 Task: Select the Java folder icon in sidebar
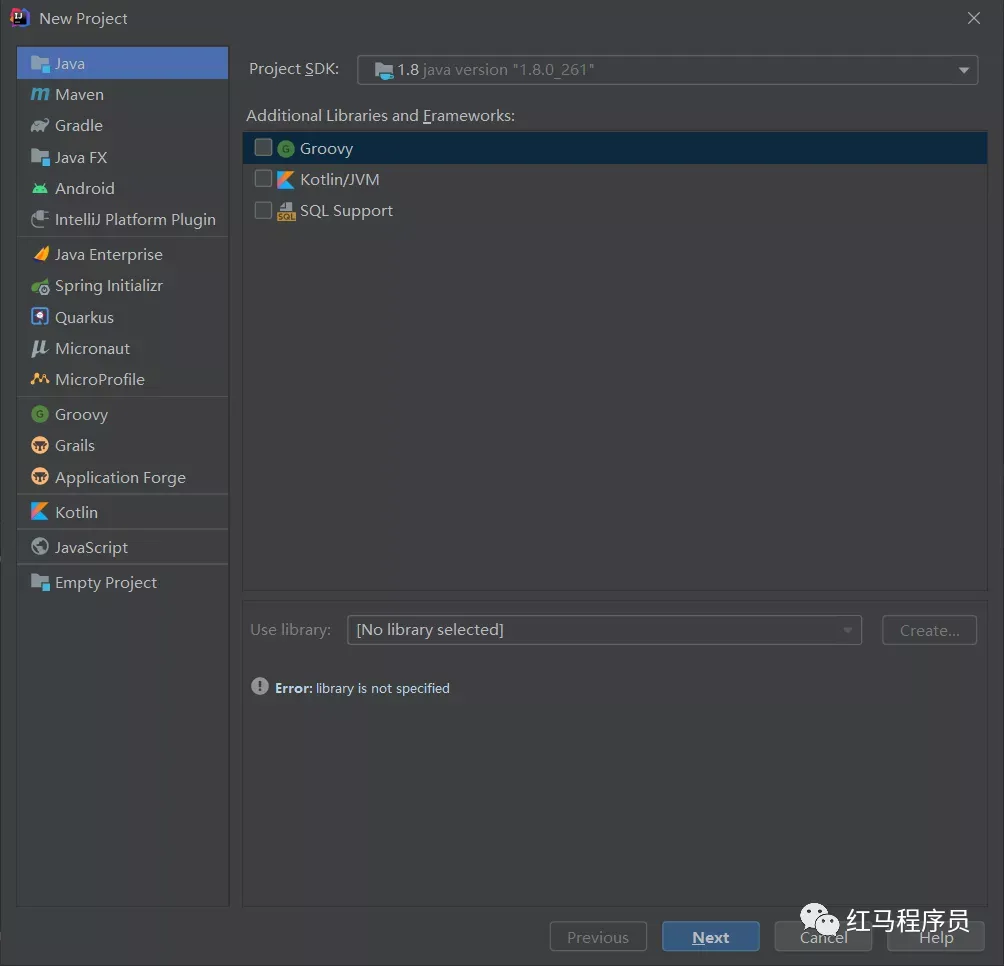(40, 63)
